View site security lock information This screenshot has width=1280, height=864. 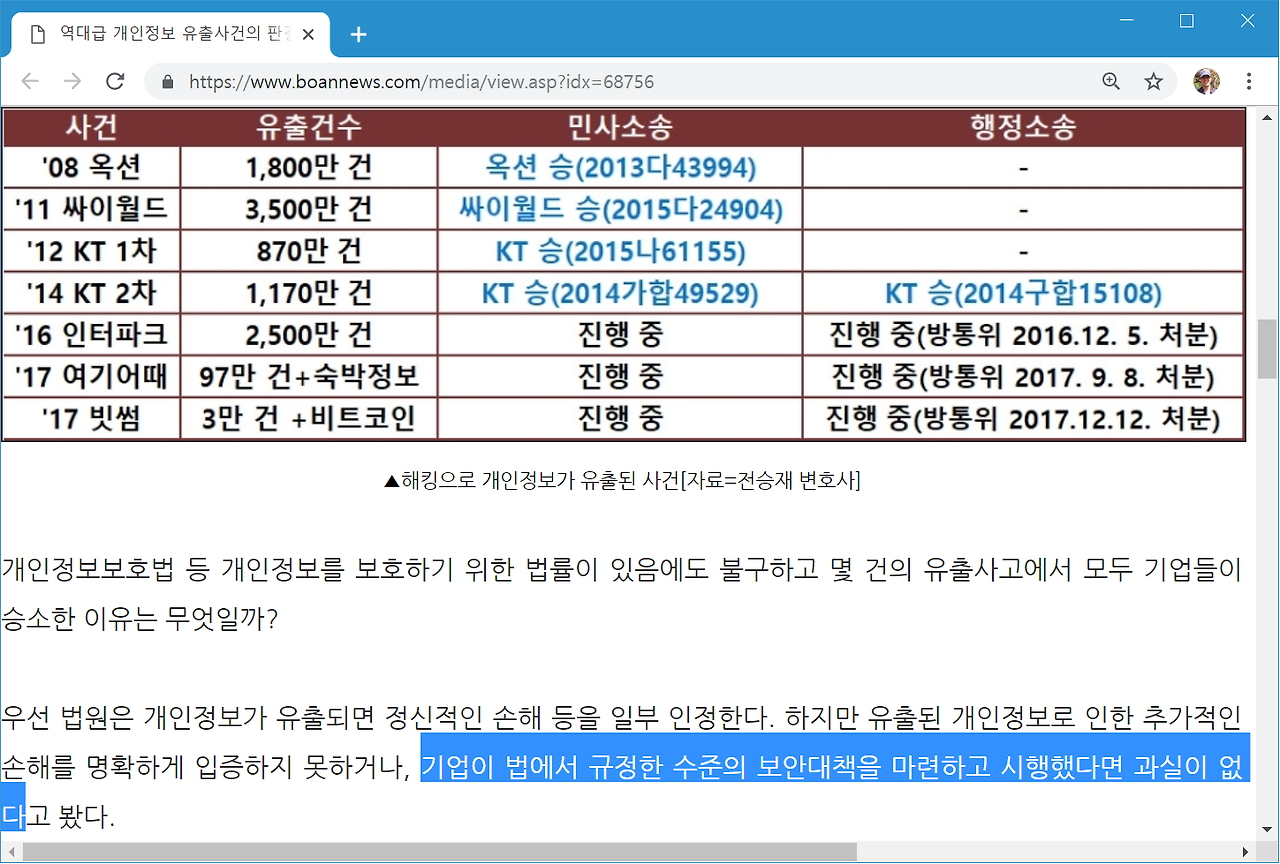click(167, 82)
